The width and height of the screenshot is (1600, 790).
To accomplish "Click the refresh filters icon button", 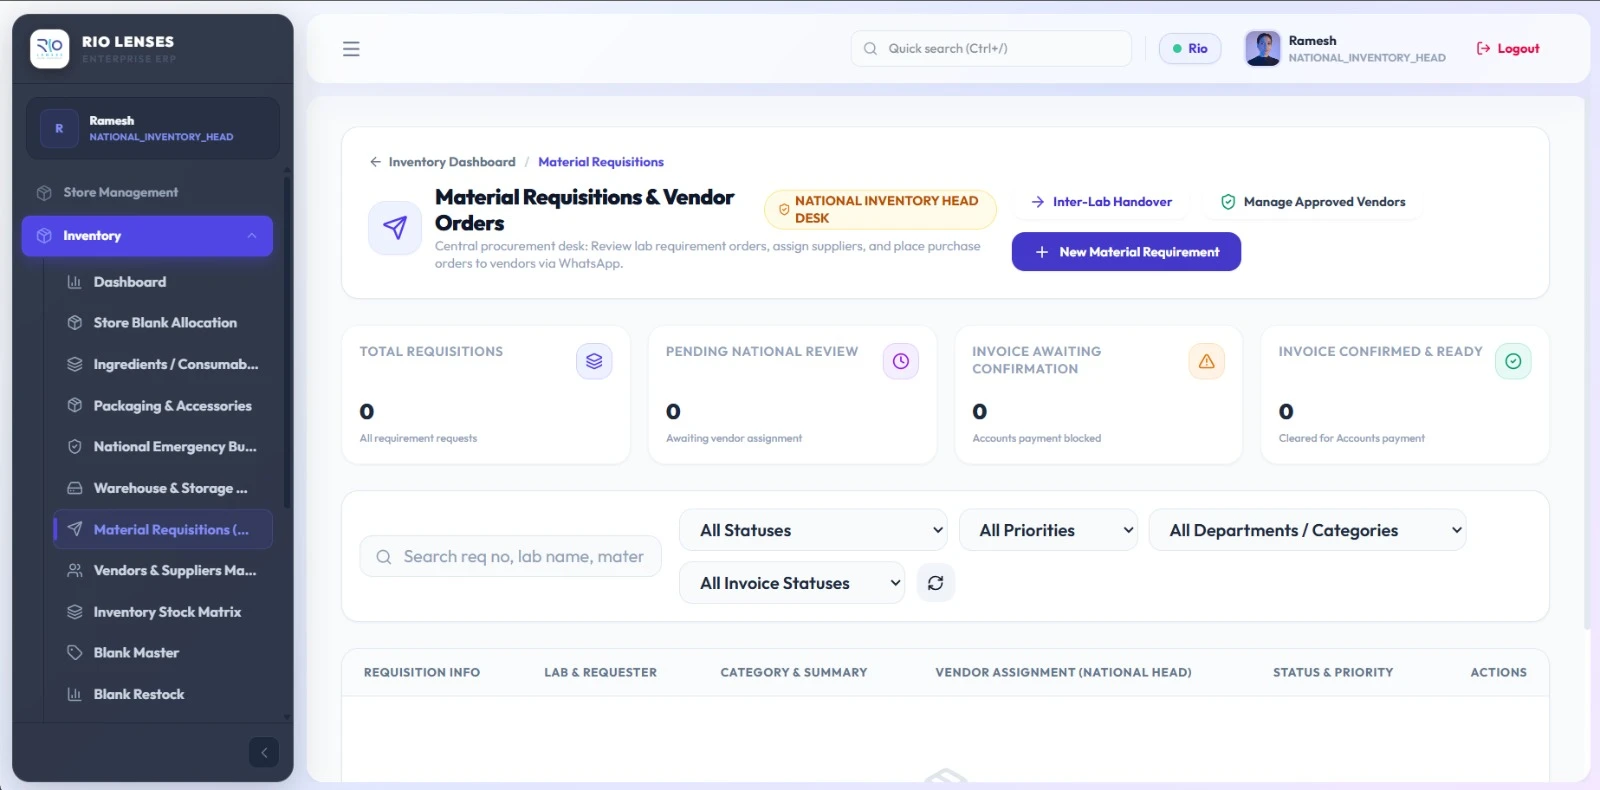I will pyautogui.click(x=935, y=583).
